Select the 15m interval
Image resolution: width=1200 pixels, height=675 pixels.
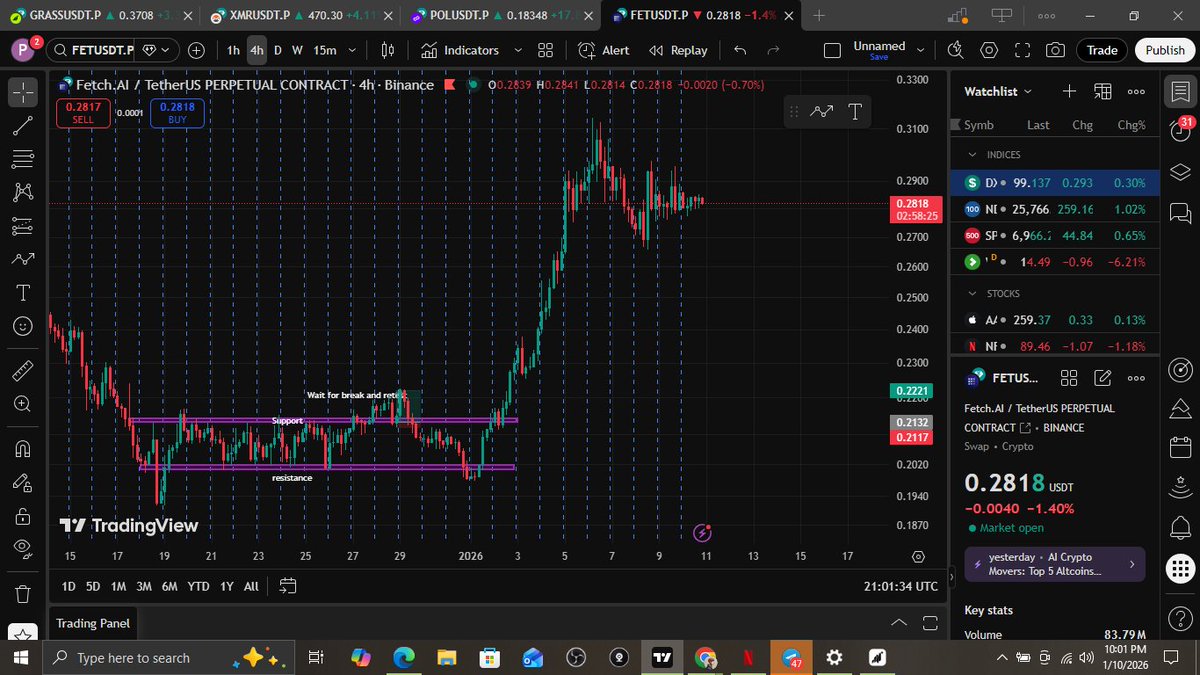[325, 50]
